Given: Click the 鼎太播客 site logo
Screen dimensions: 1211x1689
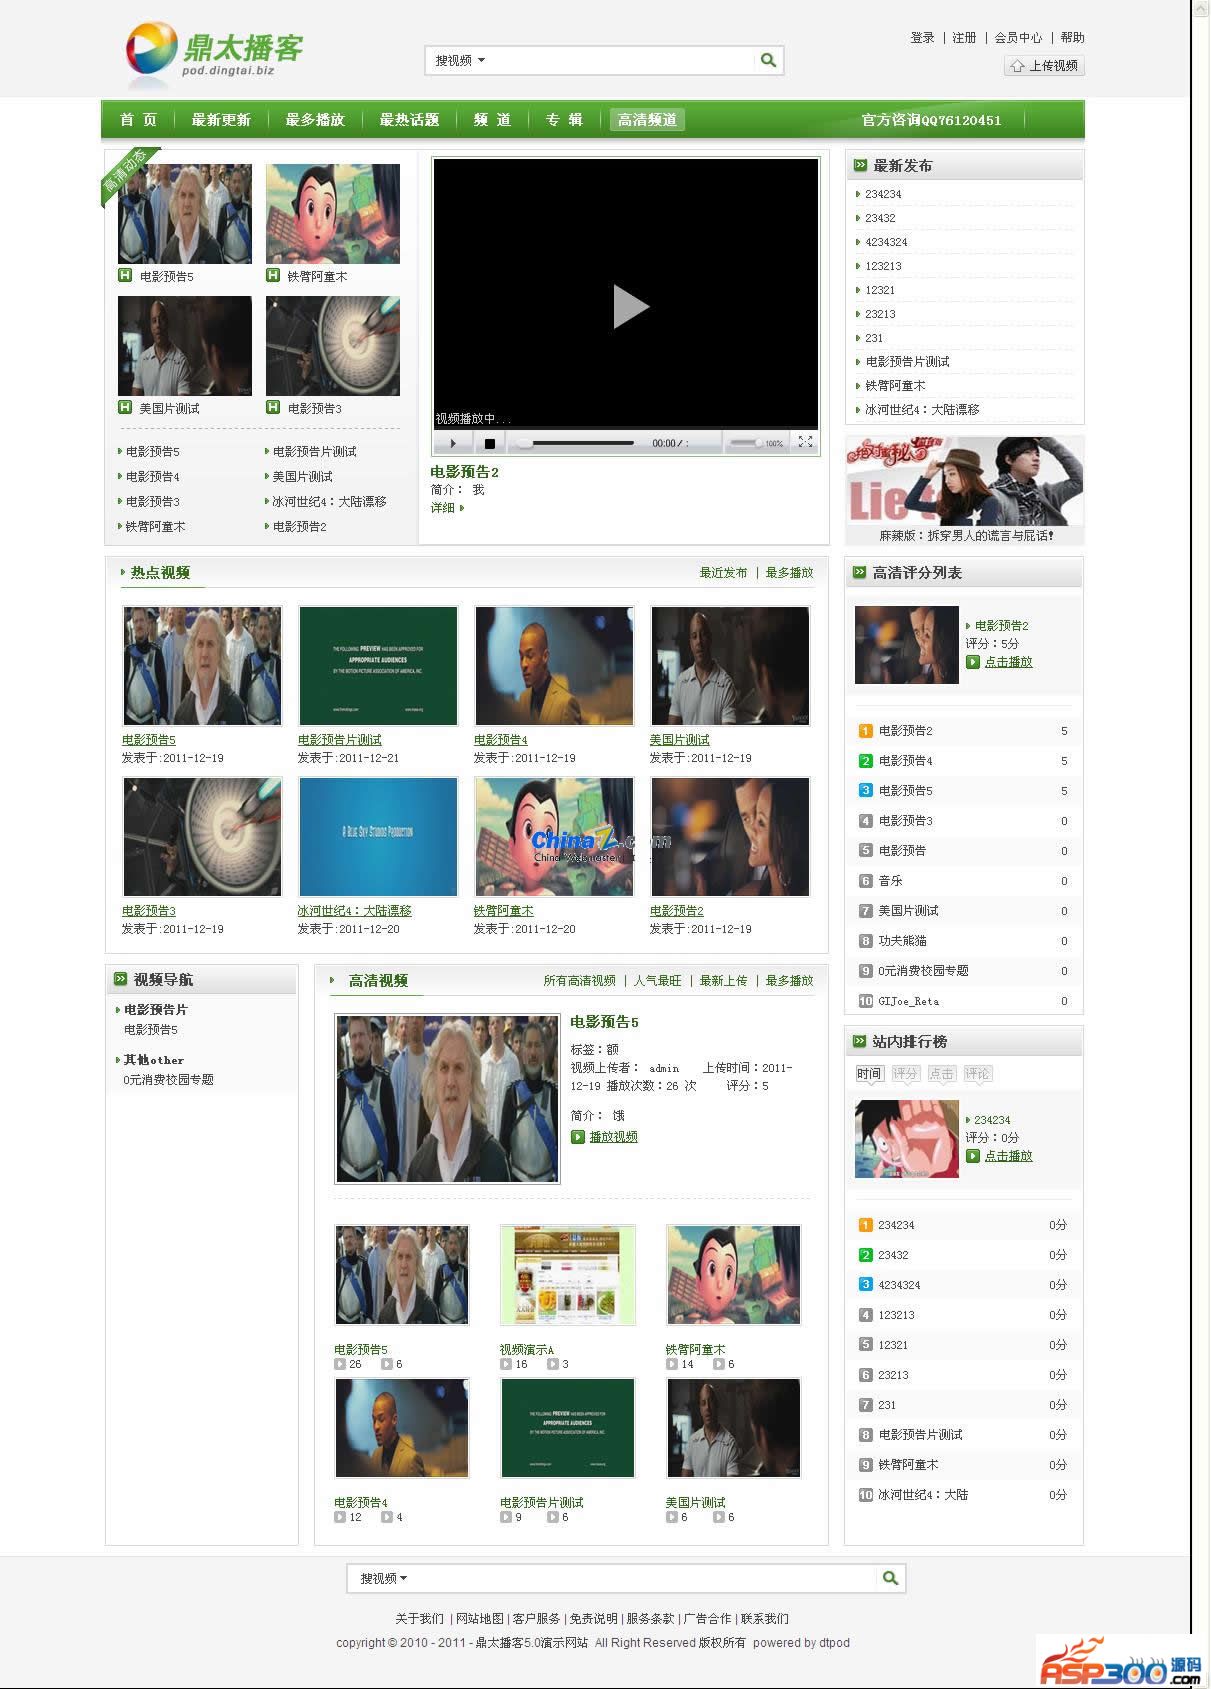Looking at the screenshot, I should [x=213, y=53].
